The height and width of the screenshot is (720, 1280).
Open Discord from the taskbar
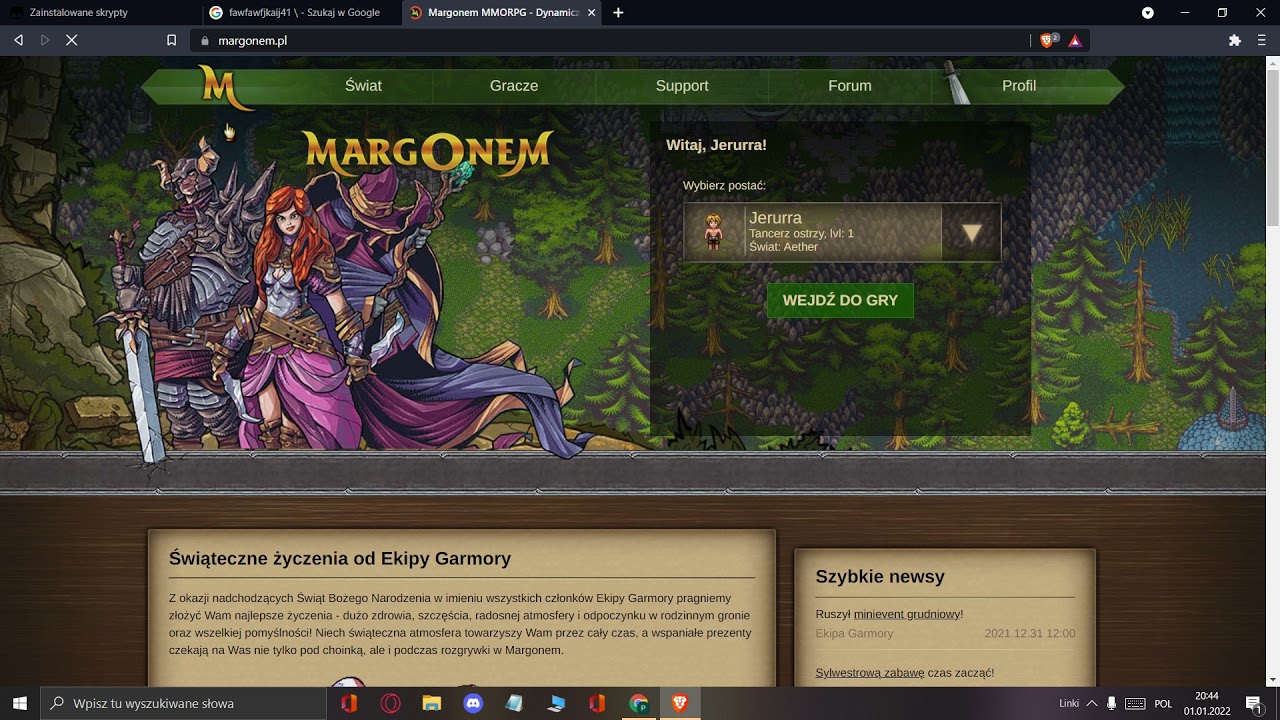point(473,703)
